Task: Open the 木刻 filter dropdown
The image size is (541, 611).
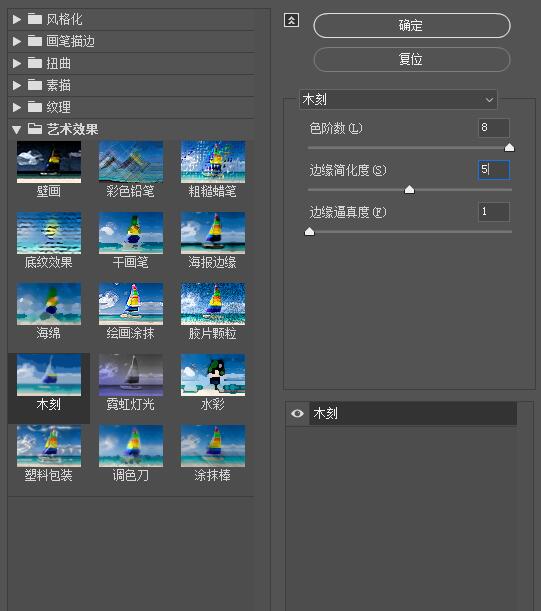Action: (398, 100)
